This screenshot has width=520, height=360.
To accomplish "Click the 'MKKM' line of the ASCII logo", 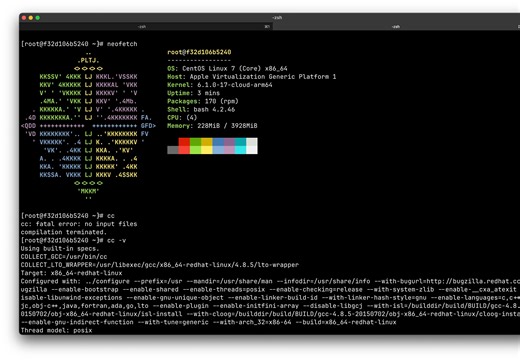I will [88, 191].
